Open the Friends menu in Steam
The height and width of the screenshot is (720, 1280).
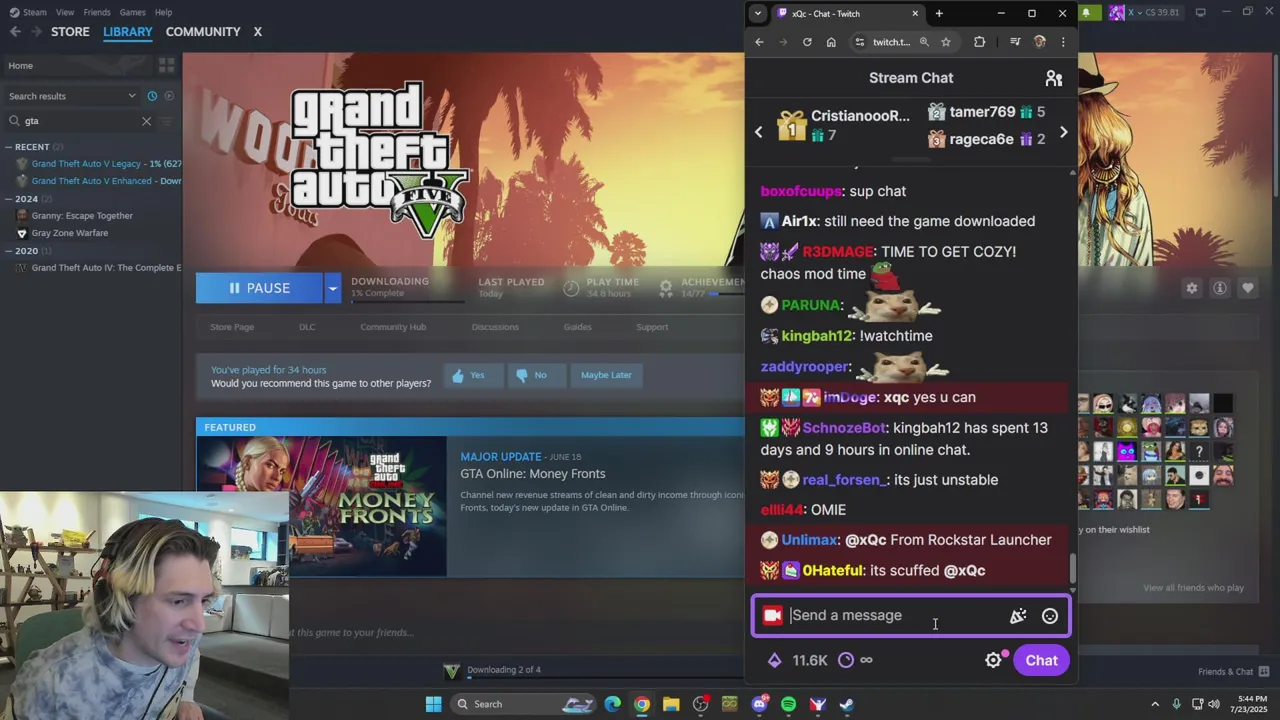[x=97, y=12]
